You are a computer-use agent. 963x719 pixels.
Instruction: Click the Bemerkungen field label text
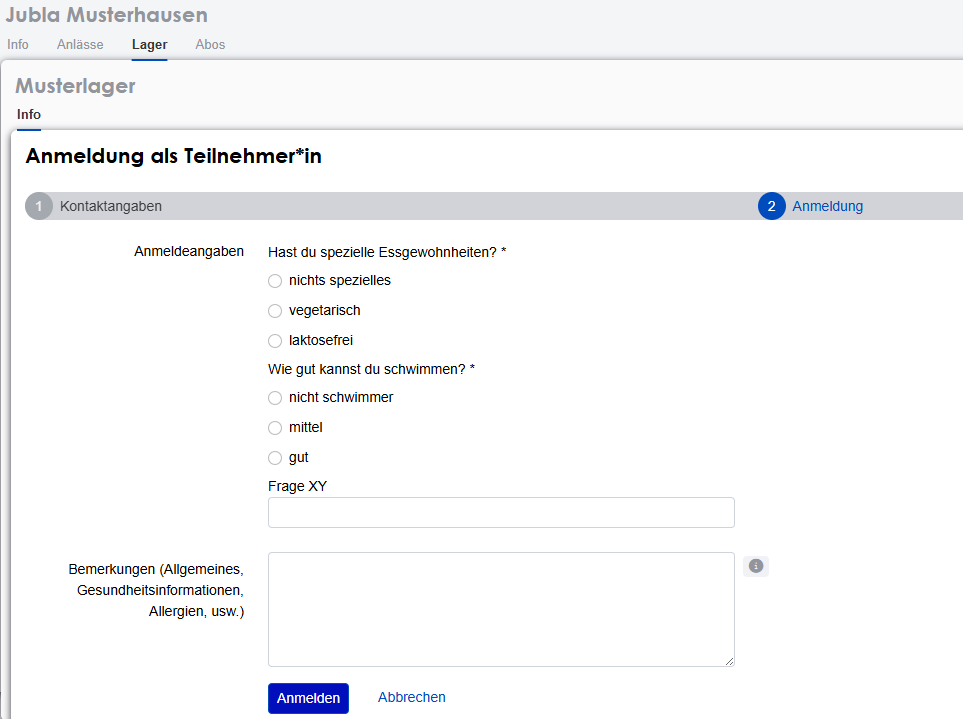(157, 591)
